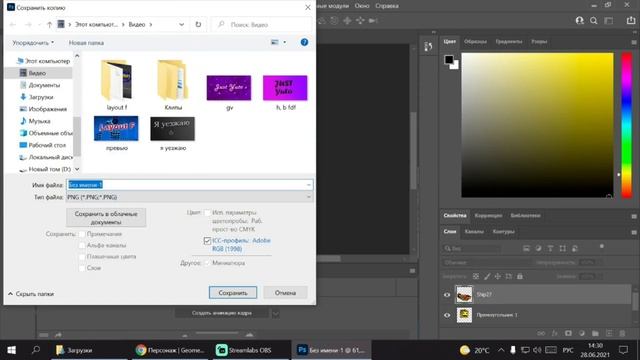The image size is (640, 360).
Task: Click lock image pixels brush icon
Action: pos(487,276)
